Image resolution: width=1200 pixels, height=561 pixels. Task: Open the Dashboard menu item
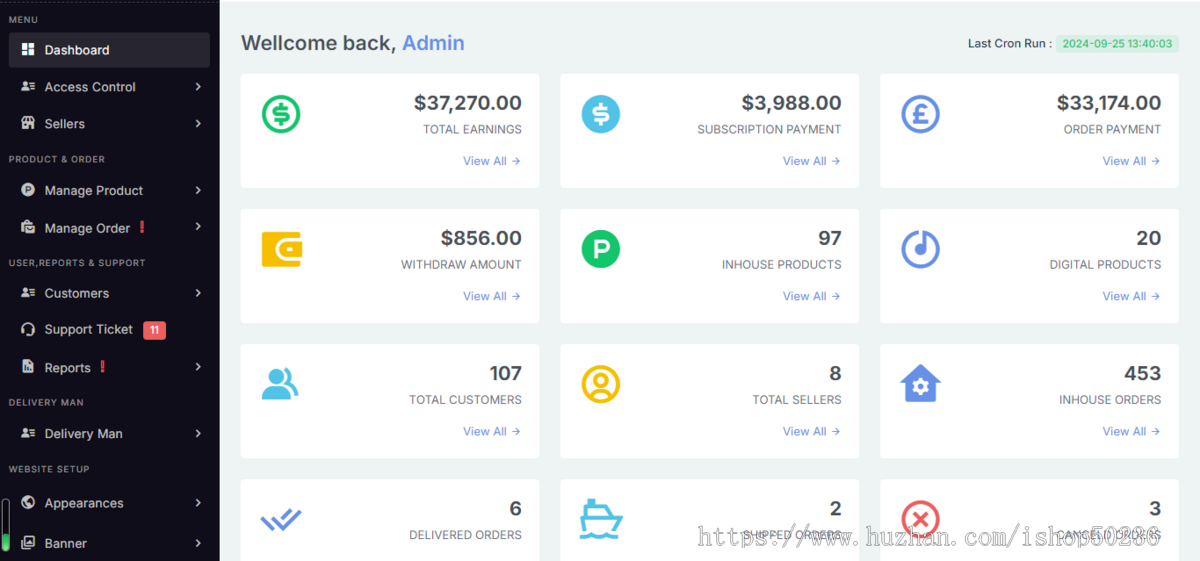coord(109,50)
